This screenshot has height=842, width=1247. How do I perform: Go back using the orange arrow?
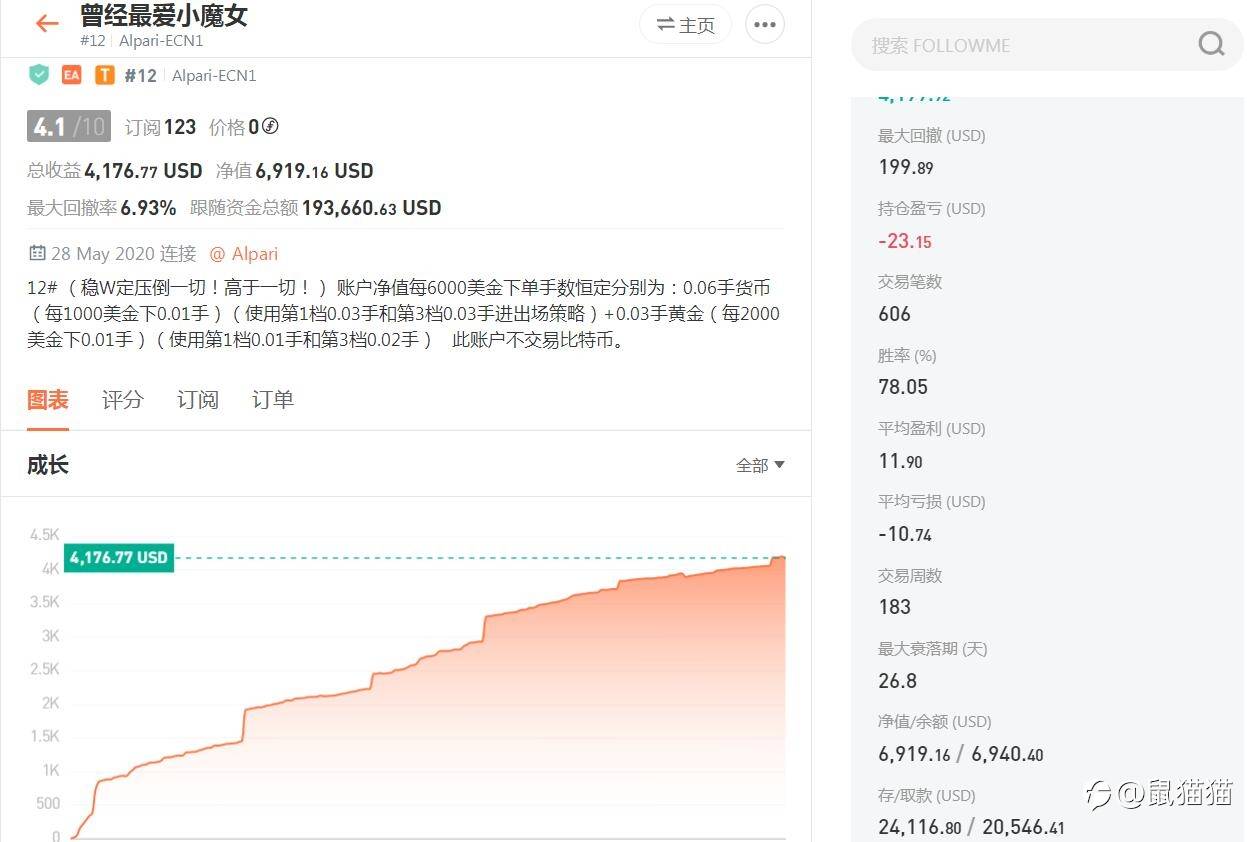click(x=47, y=24)
